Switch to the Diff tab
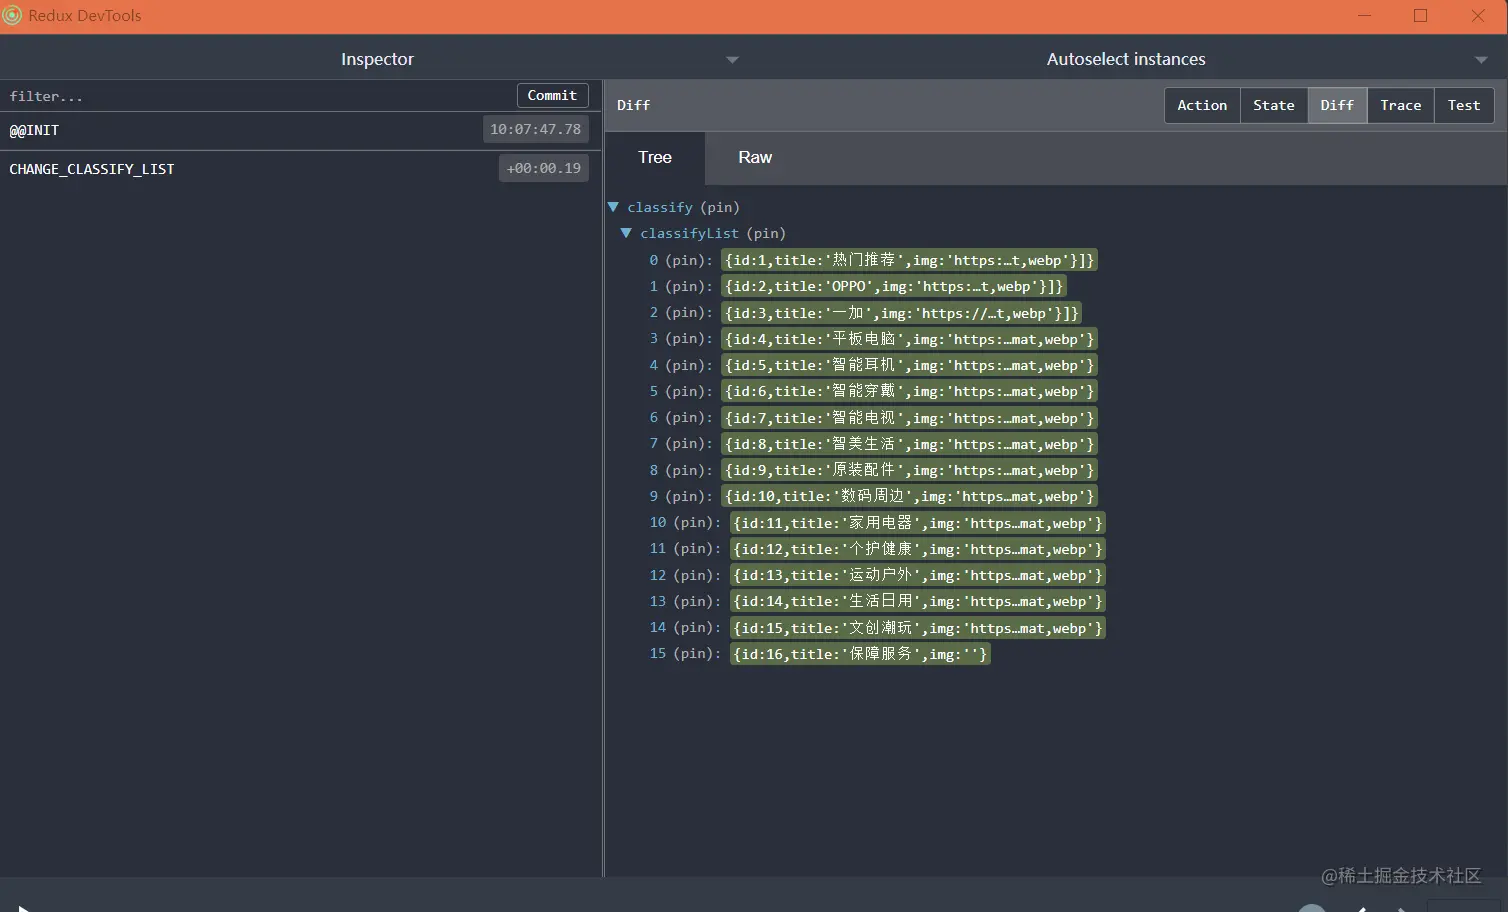The width and height of the screenshot is (1508, 912). [x=1337, y=105]
